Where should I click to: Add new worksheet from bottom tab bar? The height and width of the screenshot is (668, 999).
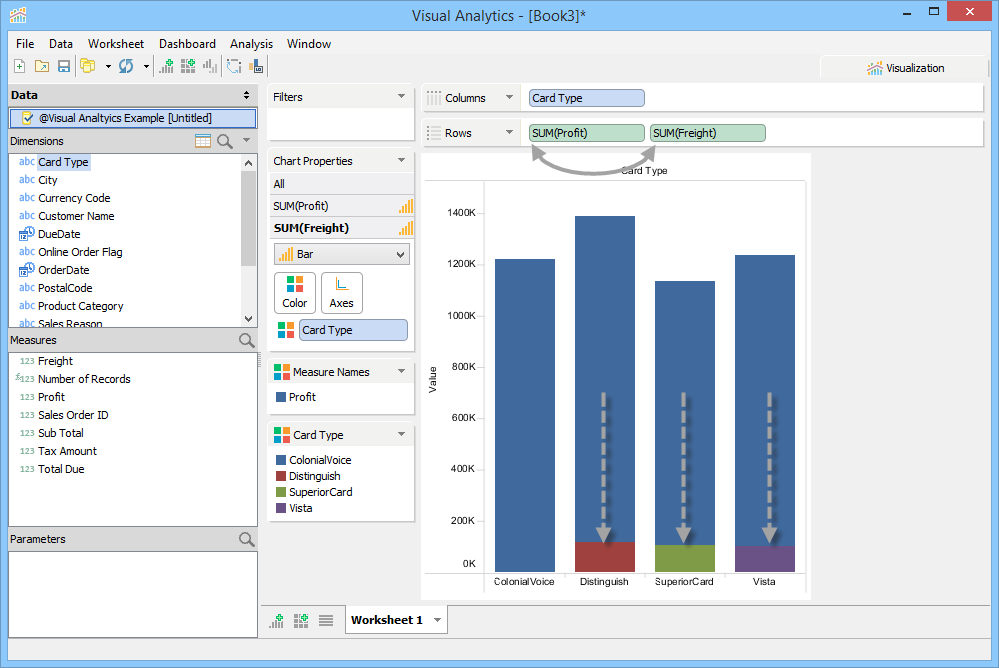point(277,620)
